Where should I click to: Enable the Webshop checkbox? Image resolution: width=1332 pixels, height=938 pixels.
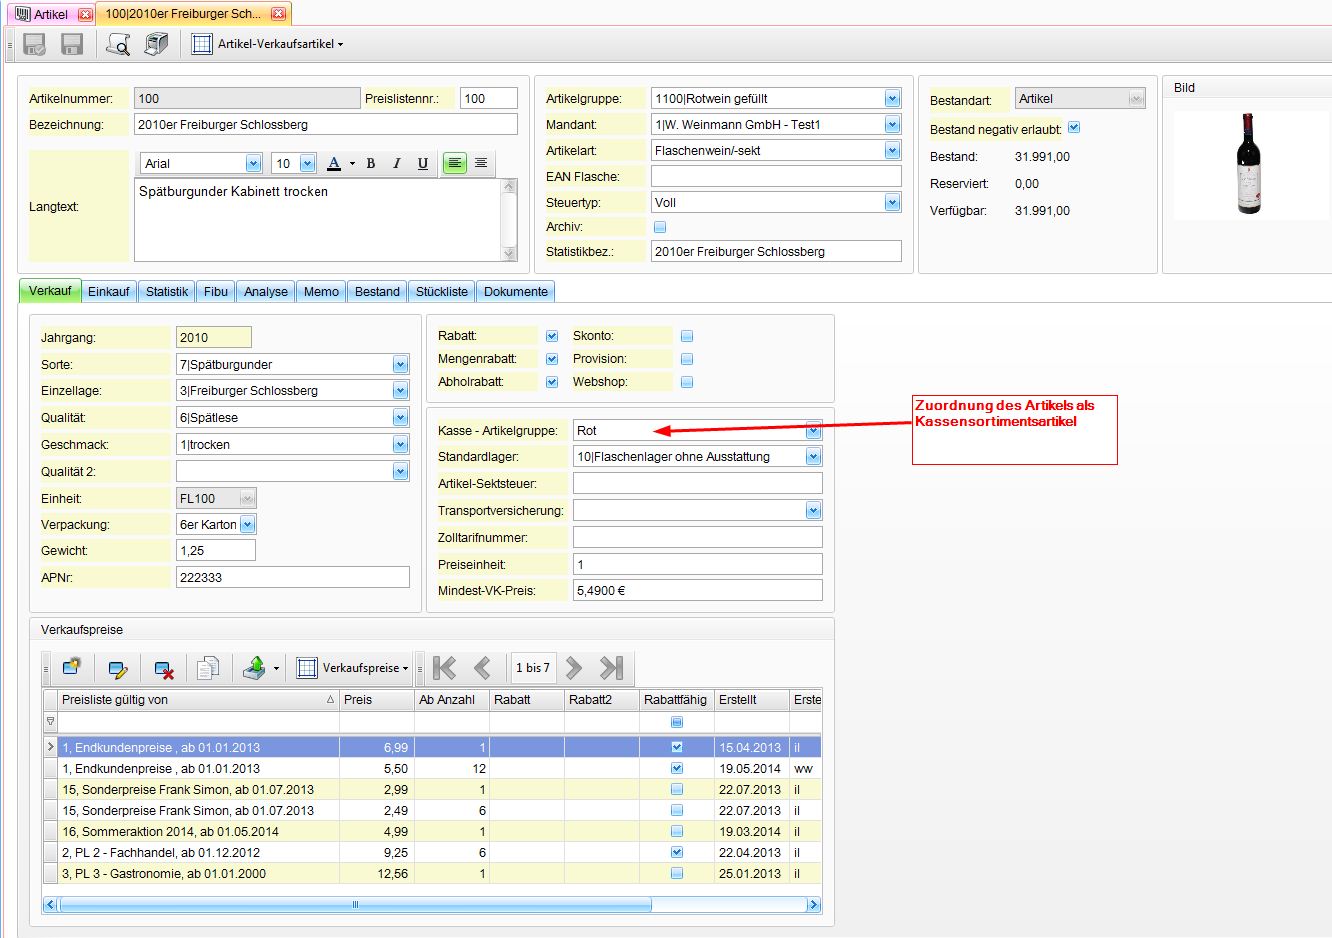(687, 382)
